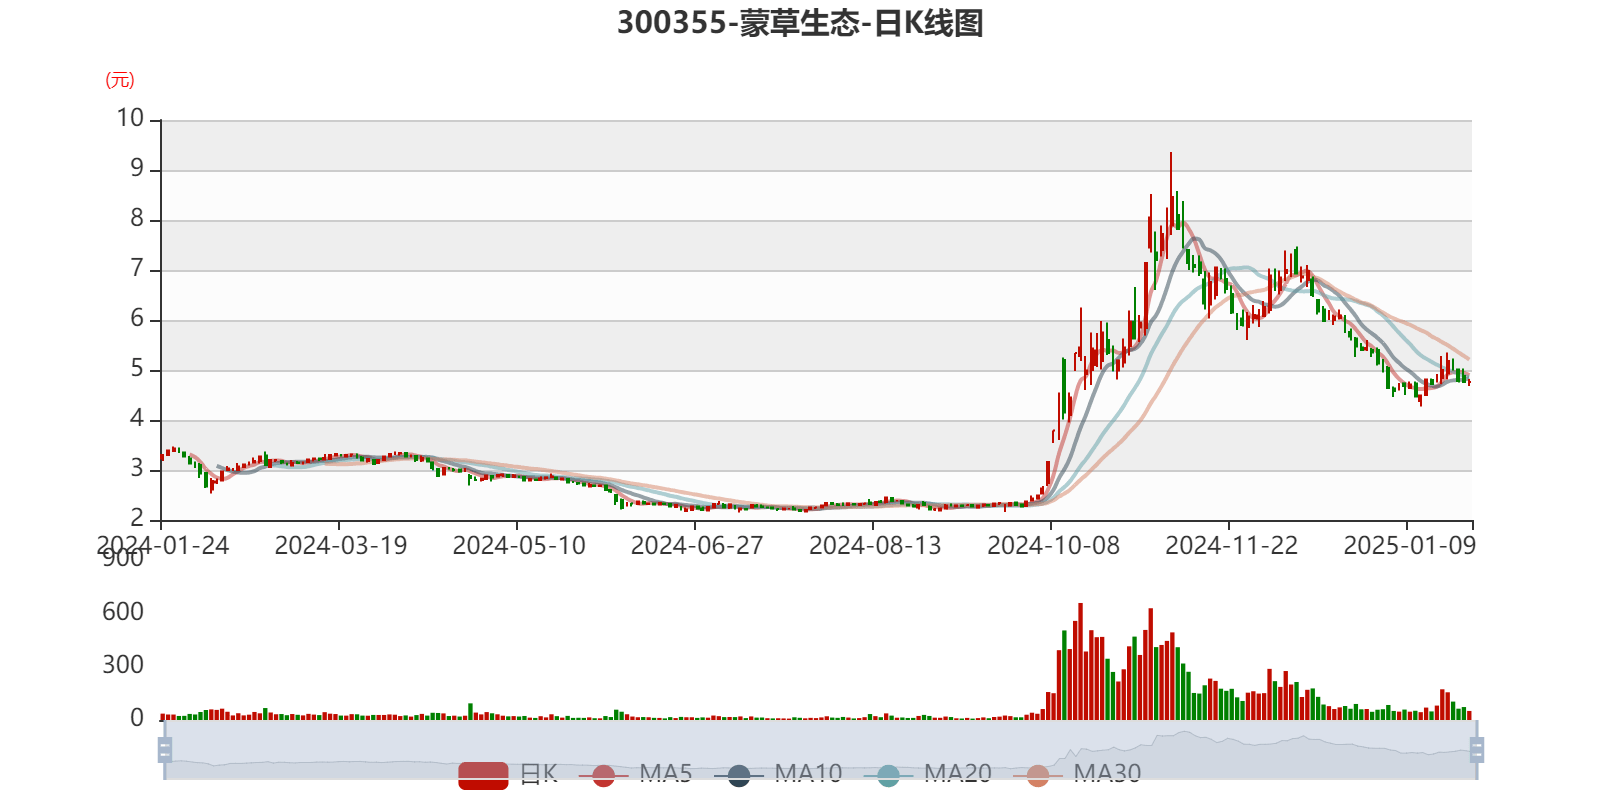Click the MA20 legend circle marker
The width and height of the screenshot is (1600, 800).
(x=888, y=775)
